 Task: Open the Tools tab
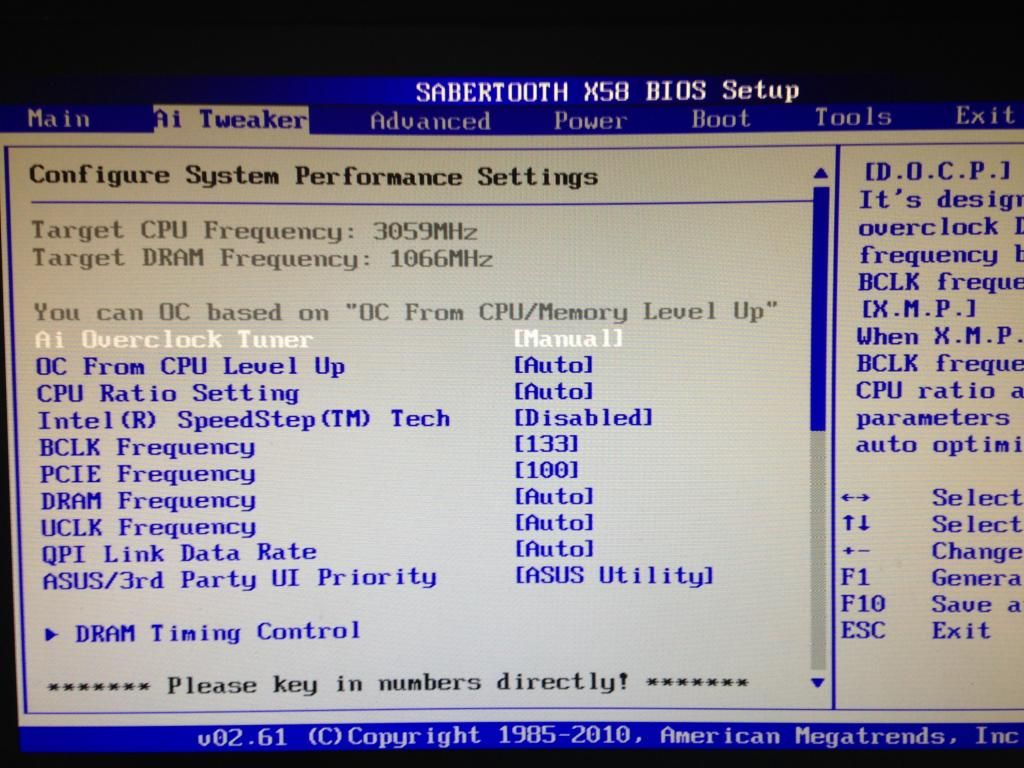[x=853, y=117]
